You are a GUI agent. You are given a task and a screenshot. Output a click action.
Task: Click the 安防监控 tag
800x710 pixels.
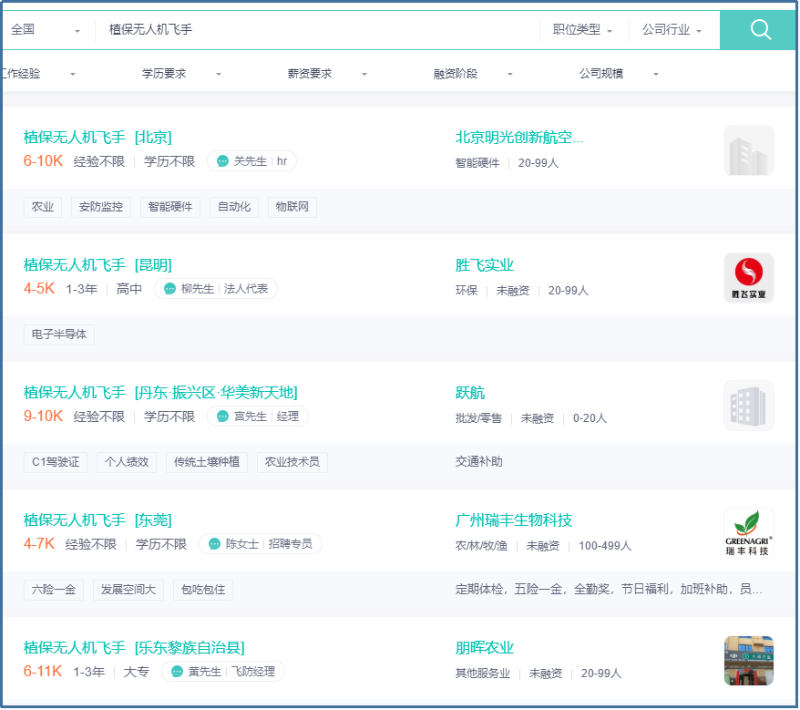(x=101, y=207)
